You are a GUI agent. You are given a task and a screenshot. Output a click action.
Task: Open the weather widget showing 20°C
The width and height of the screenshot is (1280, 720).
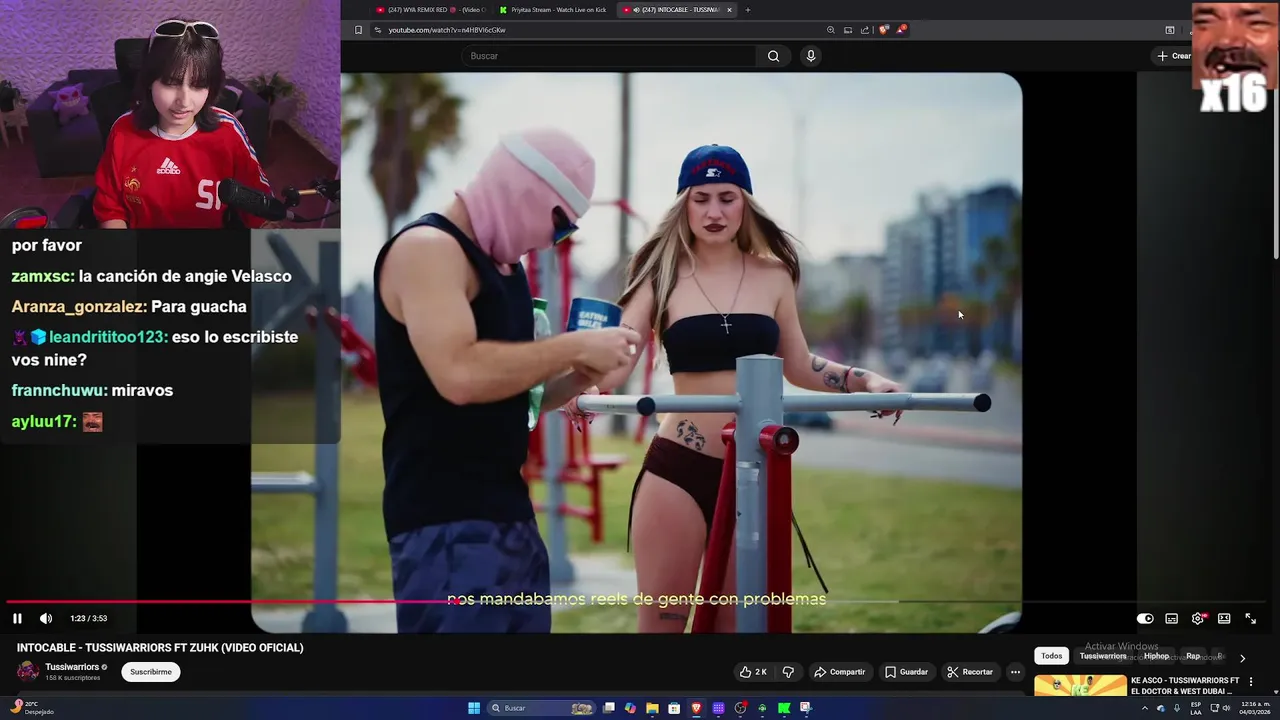click(x=30, y=708)
